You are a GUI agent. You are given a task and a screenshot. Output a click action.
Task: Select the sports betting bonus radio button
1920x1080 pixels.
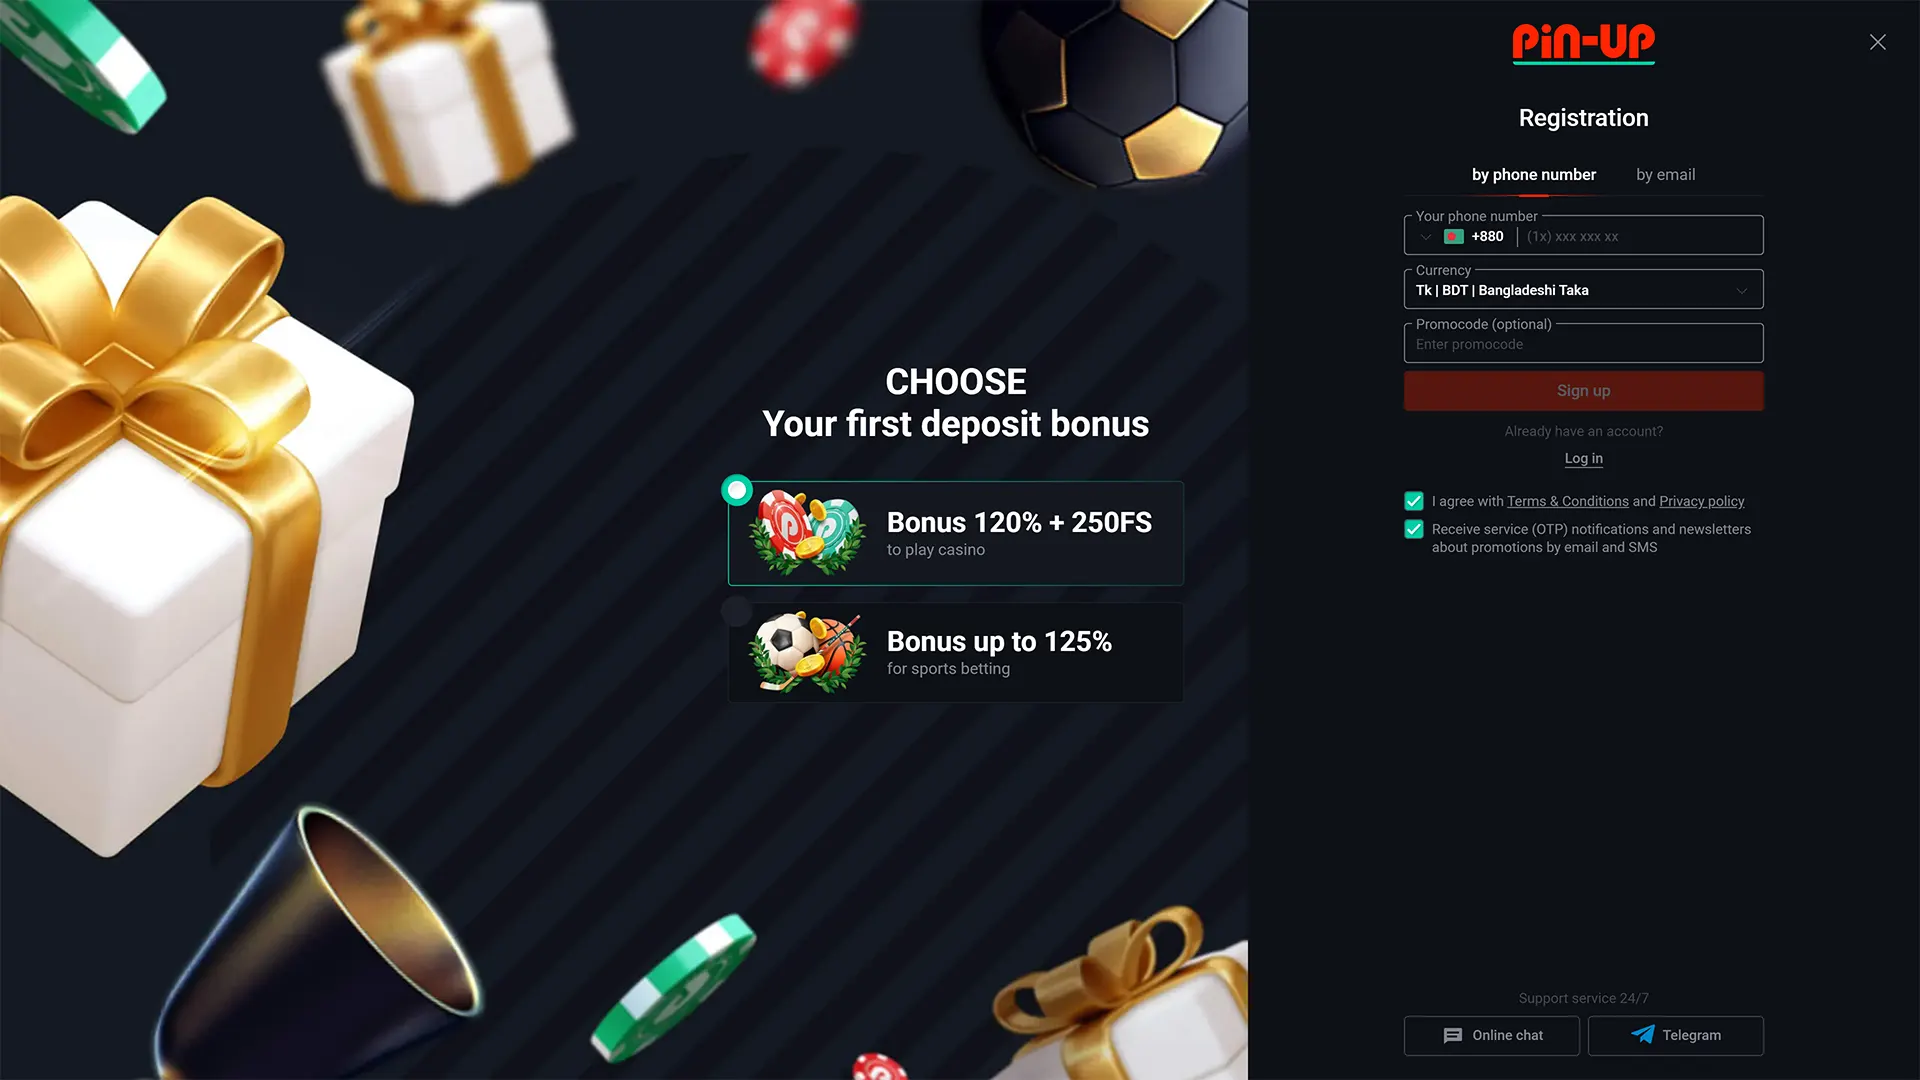tap(737, 611)
